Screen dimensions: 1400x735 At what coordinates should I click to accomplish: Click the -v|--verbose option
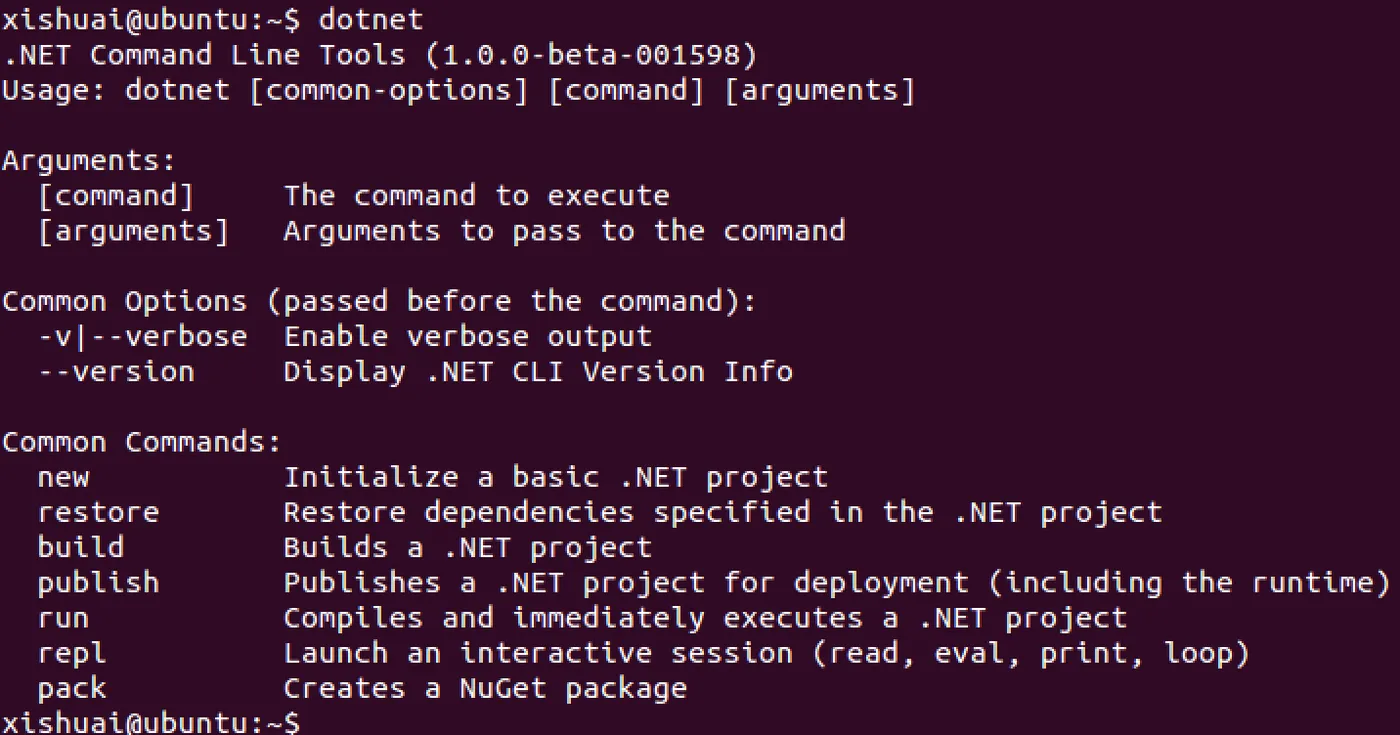142,336
